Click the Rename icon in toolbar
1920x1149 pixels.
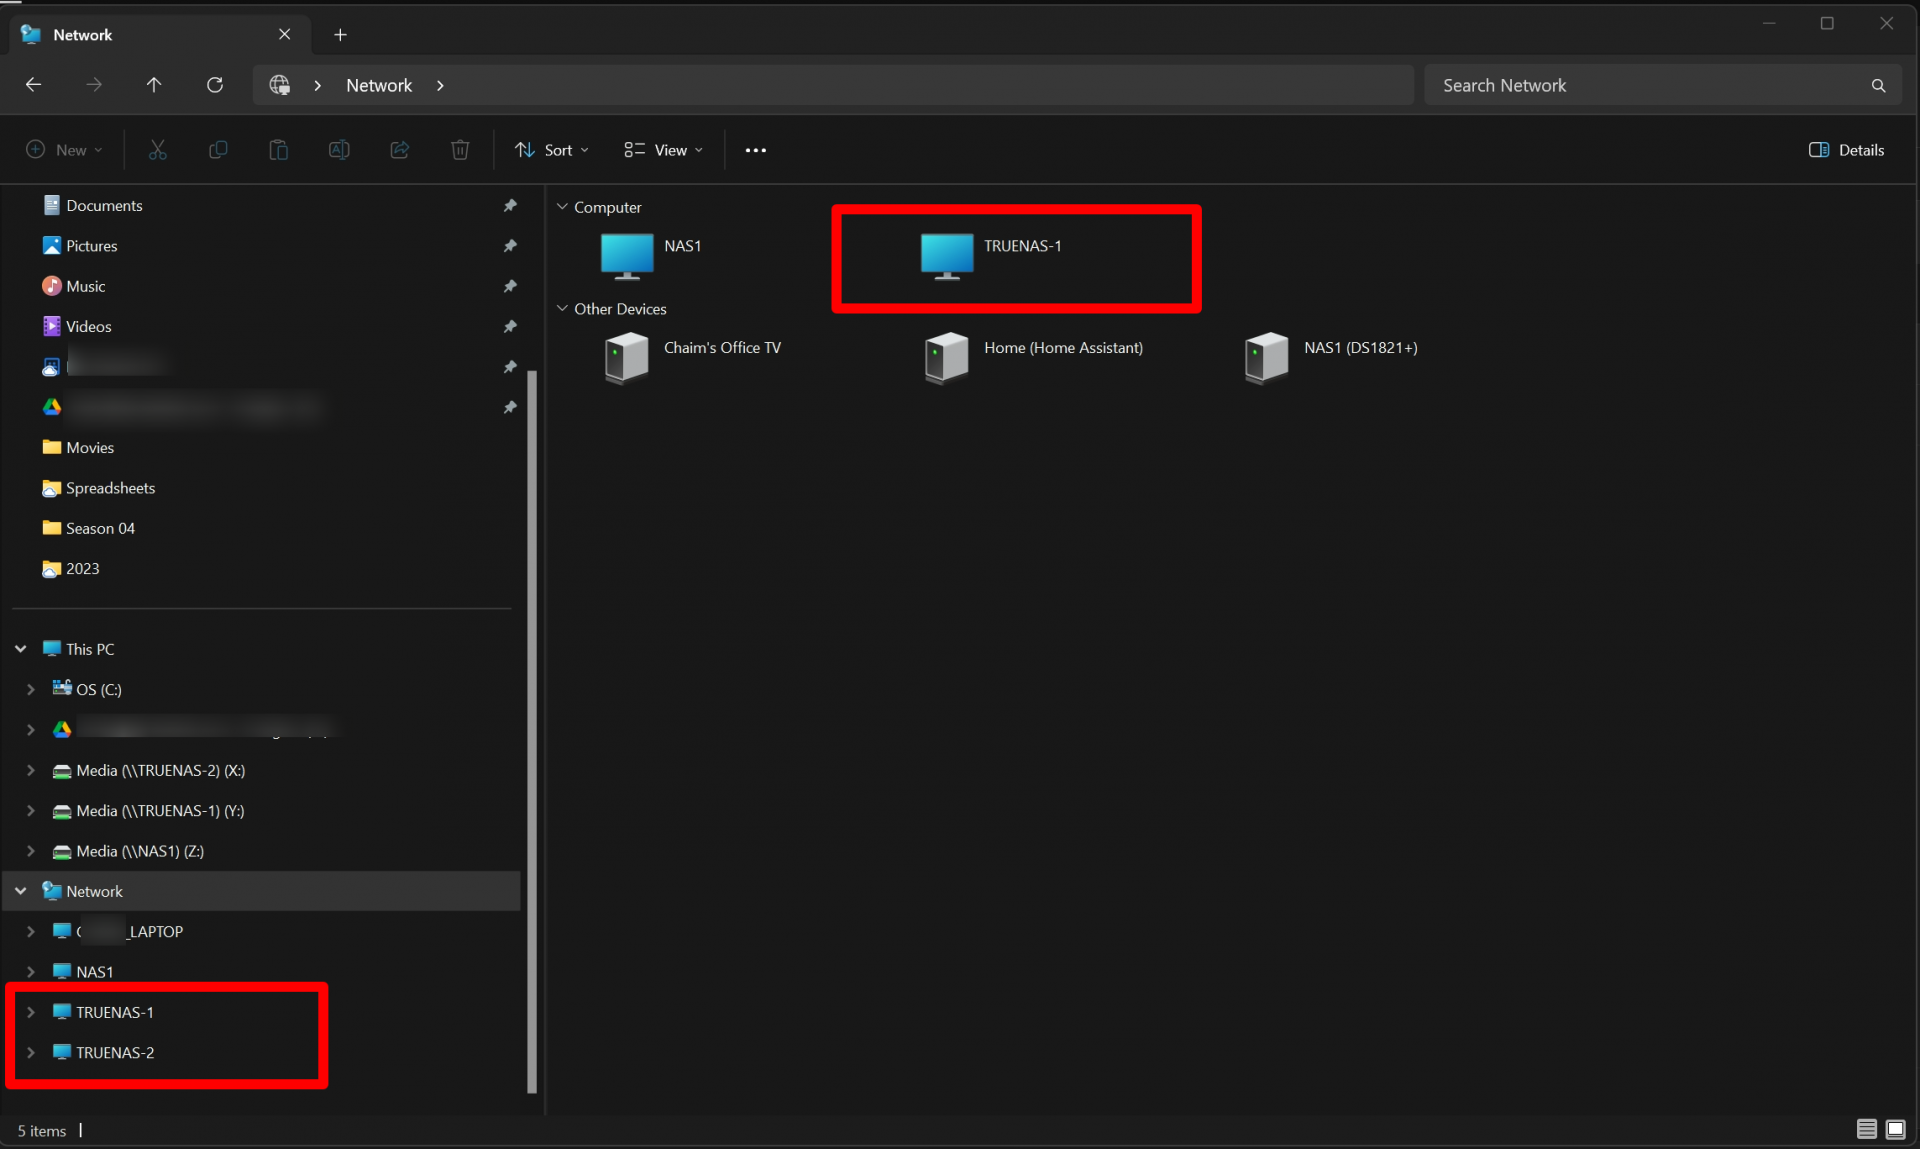[339, 150]
